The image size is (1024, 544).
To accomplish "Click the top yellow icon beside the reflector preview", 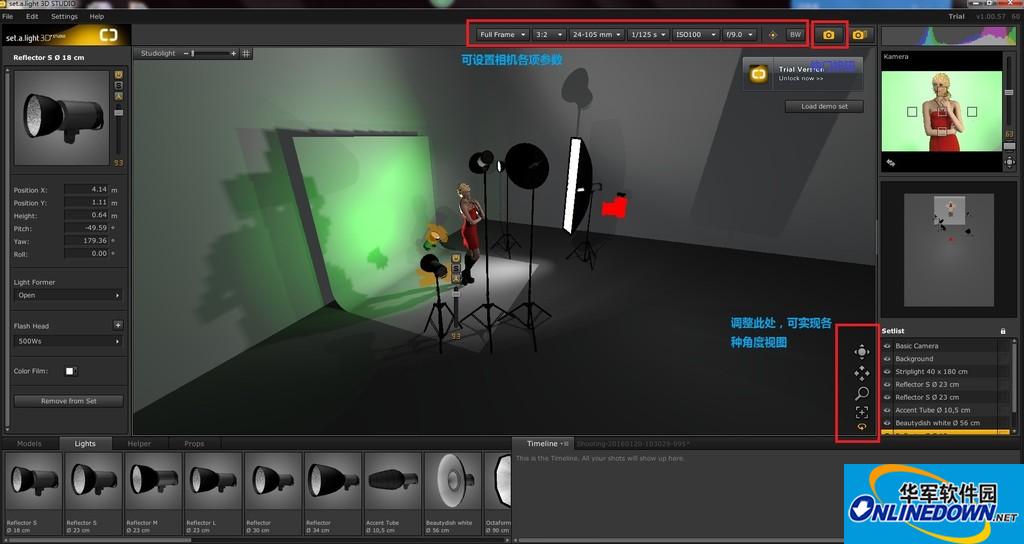I will tap(118, 75).
